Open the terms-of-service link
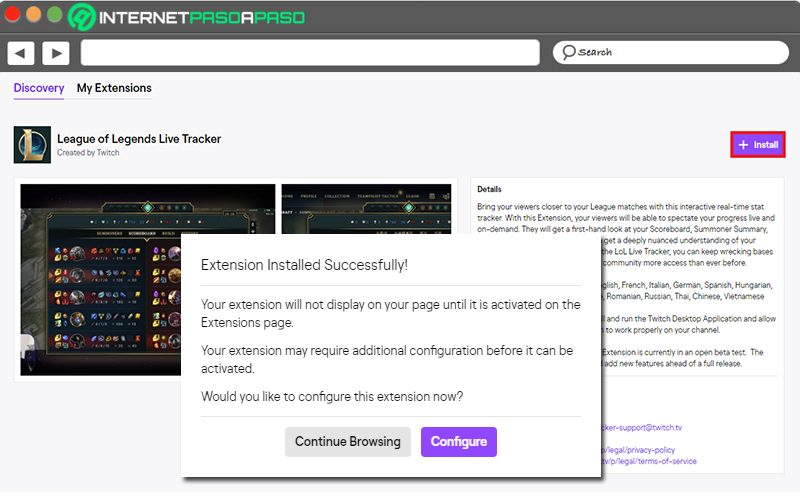This screenshot has height=500, width=800. (x=649, y=461)
